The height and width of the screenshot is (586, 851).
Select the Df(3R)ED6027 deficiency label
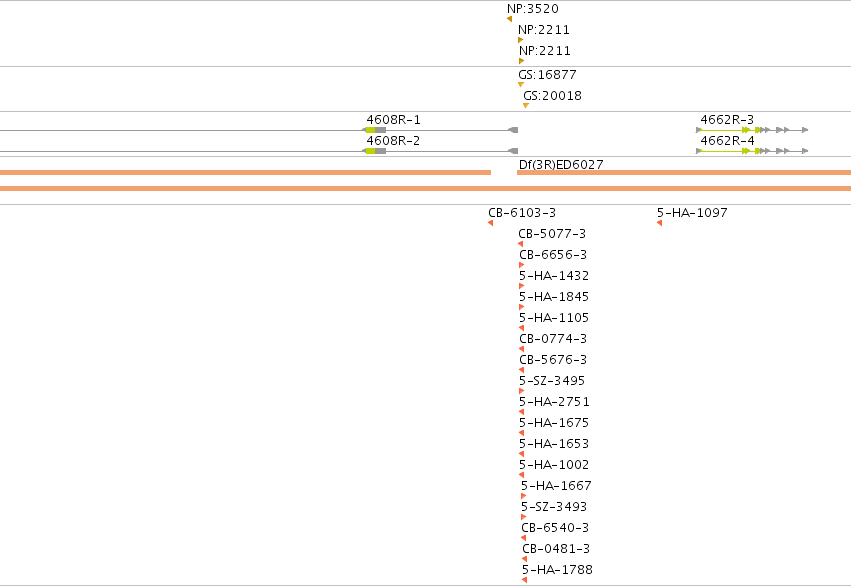561,164
